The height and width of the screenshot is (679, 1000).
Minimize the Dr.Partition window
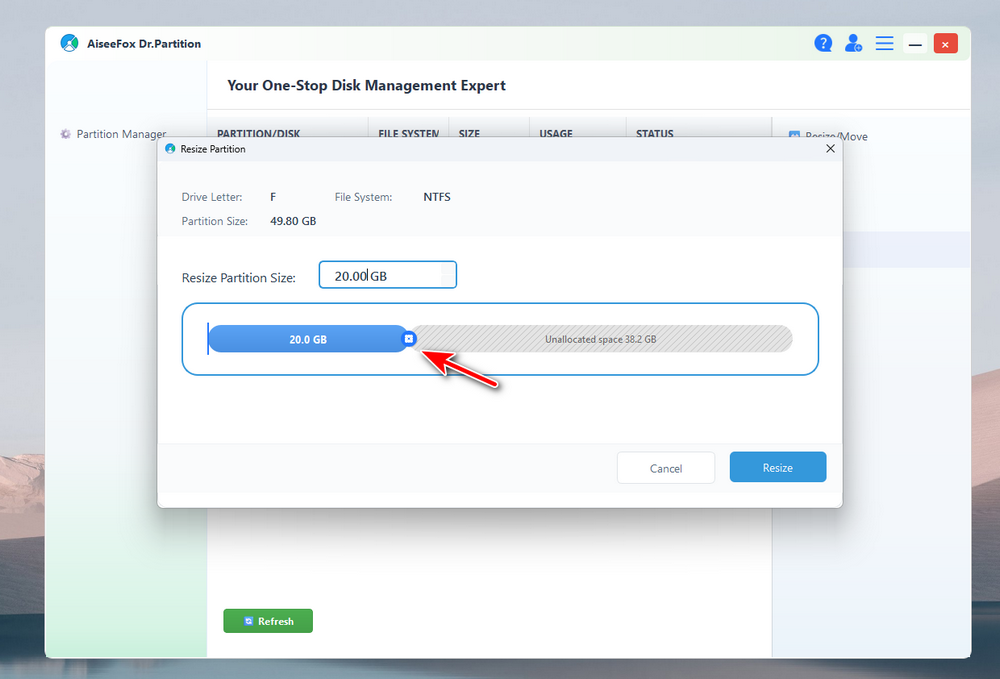click(x=914, y=43)
